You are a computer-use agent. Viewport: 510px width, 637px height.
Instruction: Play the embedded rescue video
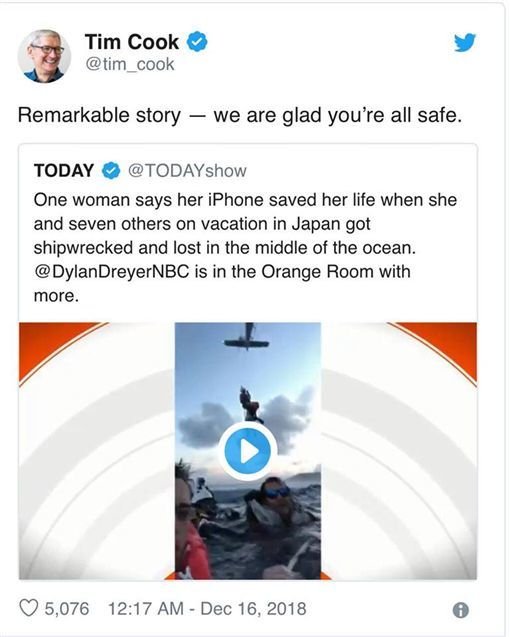click(x=248, y=451)
